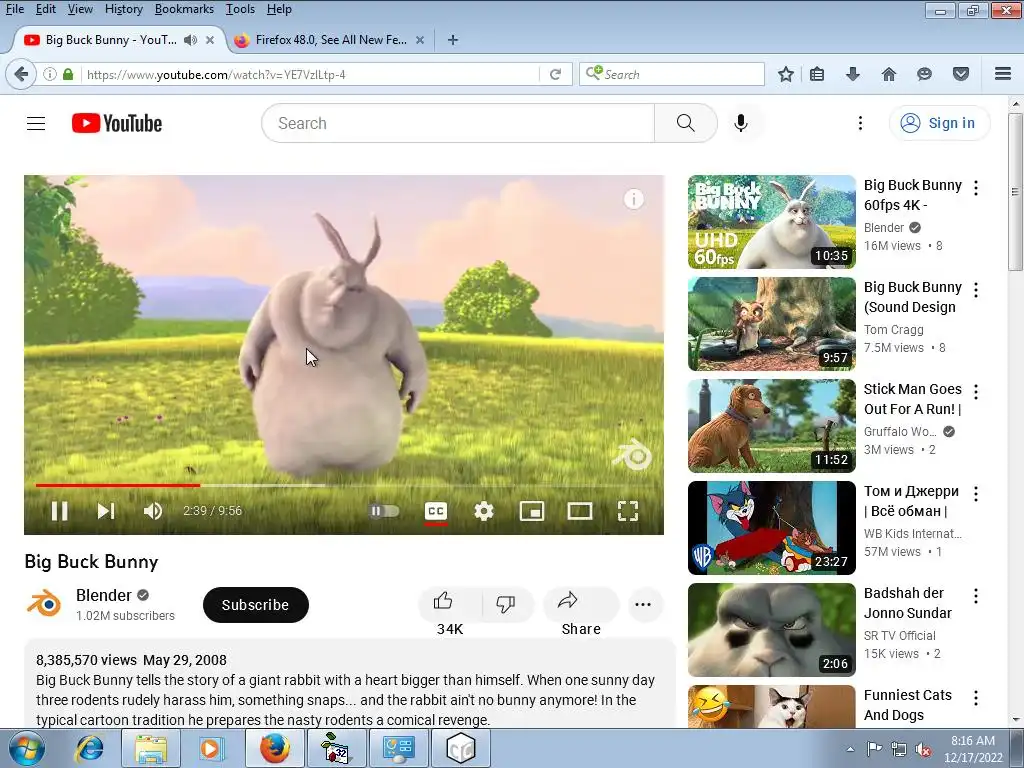Viewport: 1024px width, 768px height.
Task: Open Том и Джерри video title
Action: coord(911,501)
